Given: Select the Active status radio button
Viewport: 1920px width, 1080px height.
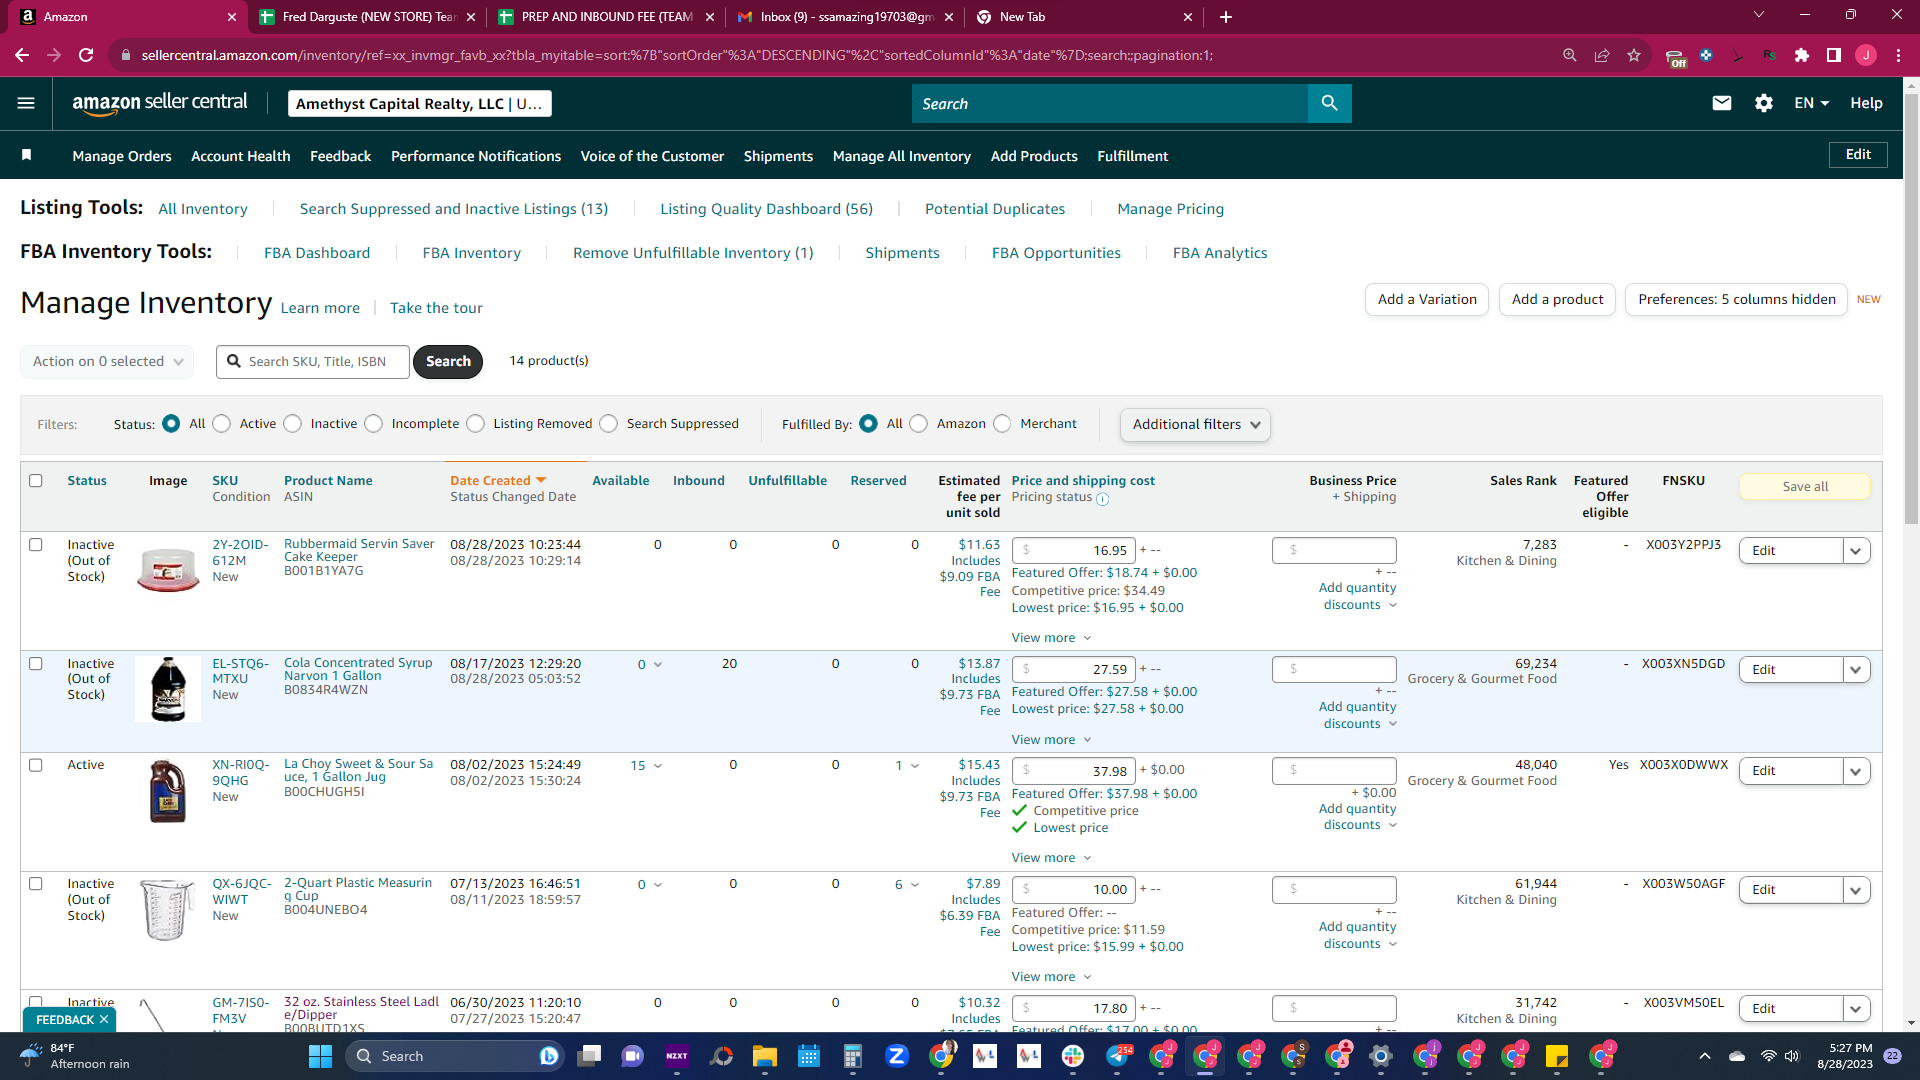Looking at the screenshot, I should pos(221,424).
